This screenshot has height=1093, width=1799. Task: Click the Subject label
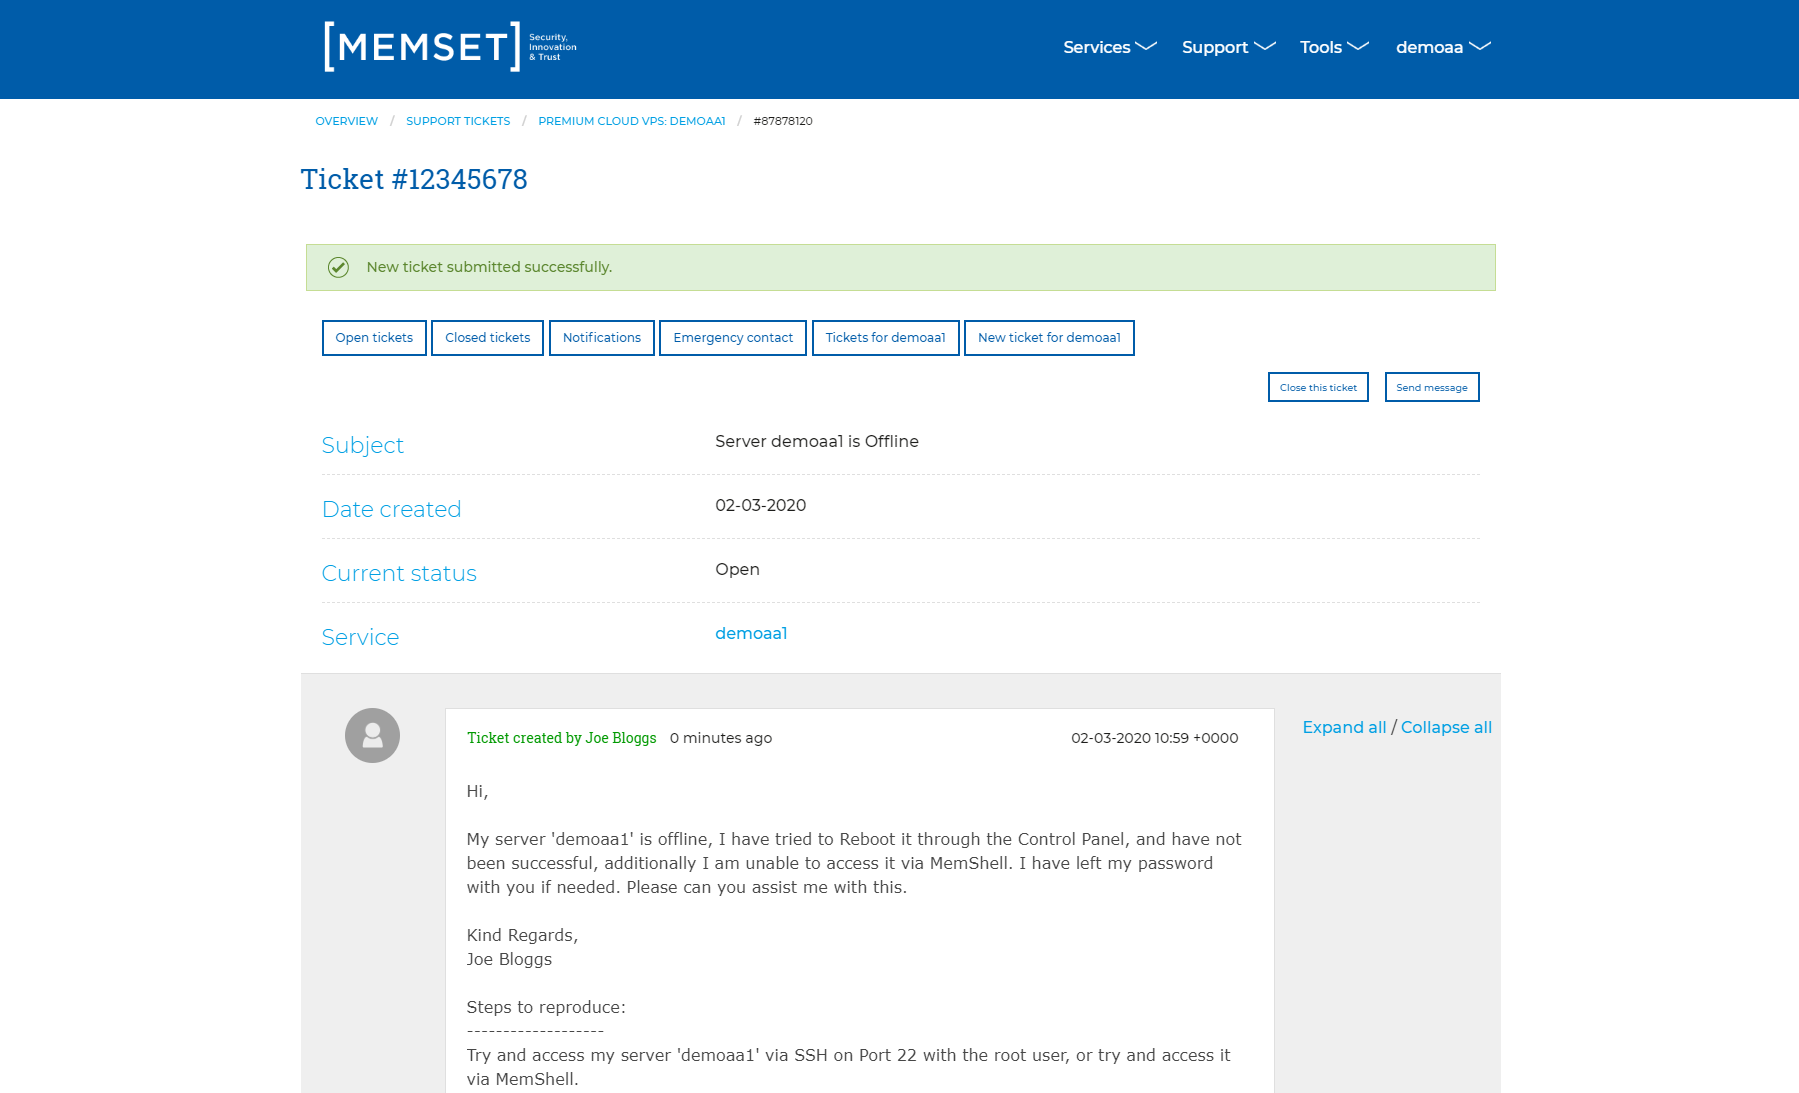tap(362, 445)
